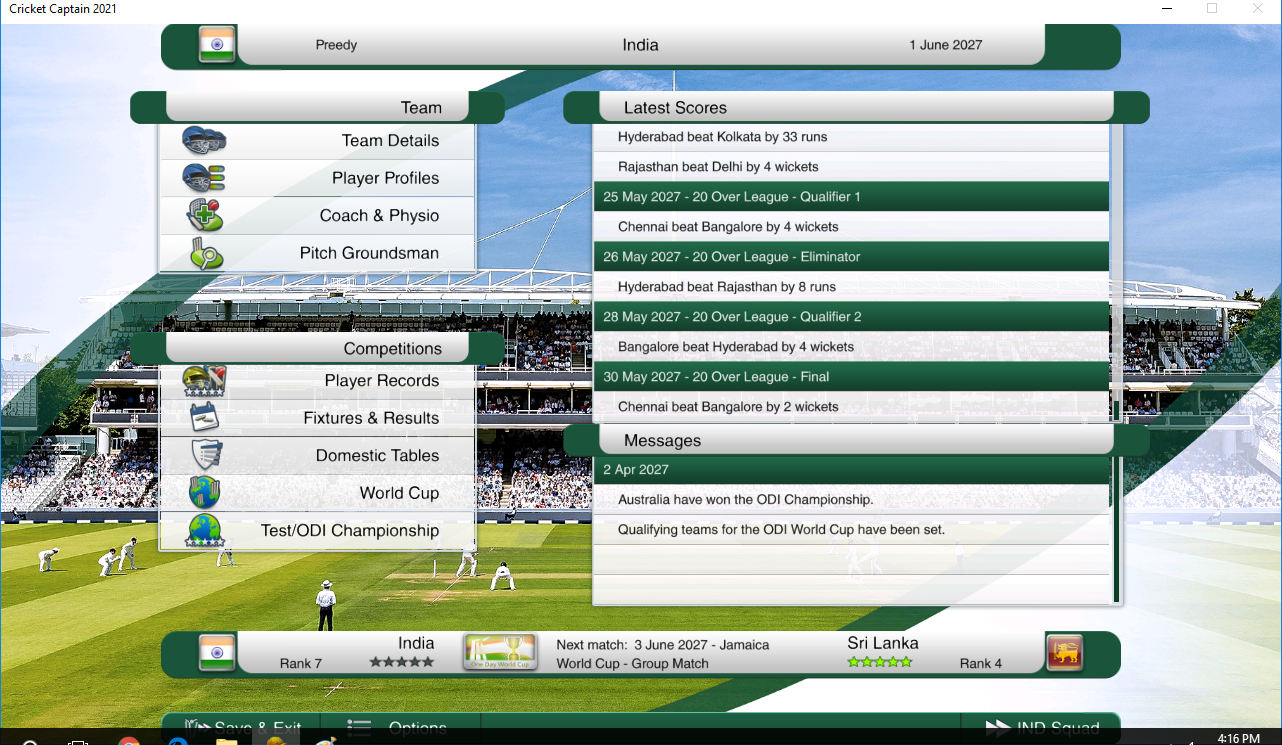The image size is (1282, 745).
Task: Click Sri Lanka's green star rating
Action: tap(880, 662)
